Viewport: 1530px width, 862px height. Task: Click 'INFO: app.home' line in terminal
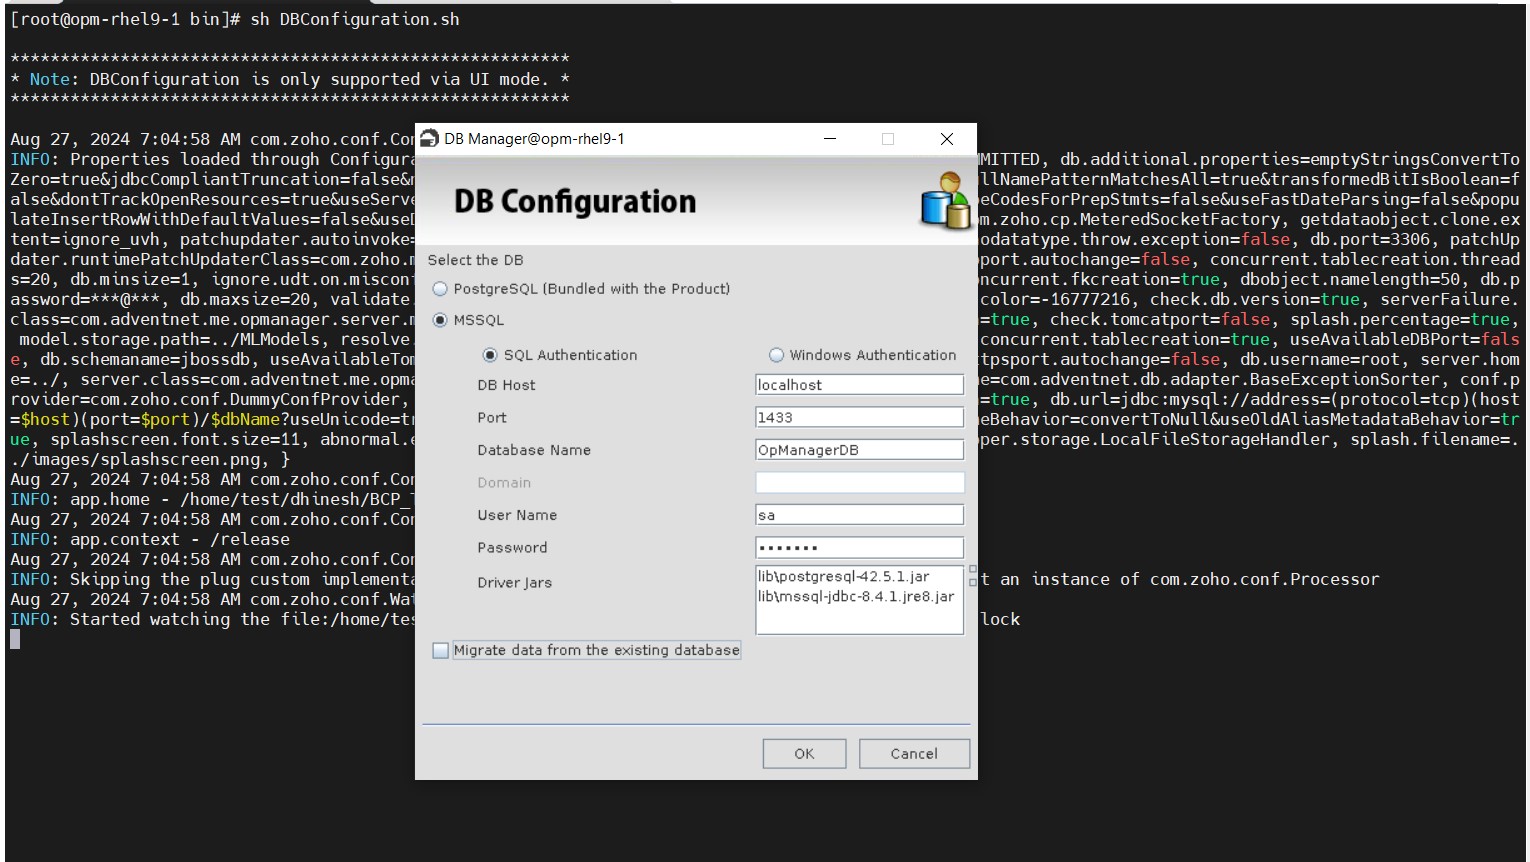point(212,500)
